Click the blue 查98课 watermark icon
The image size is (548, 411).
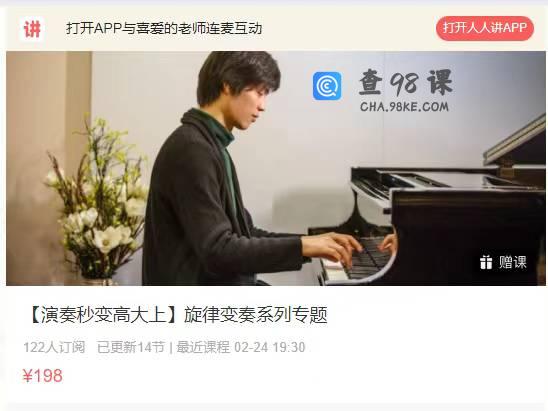point(327,86)
